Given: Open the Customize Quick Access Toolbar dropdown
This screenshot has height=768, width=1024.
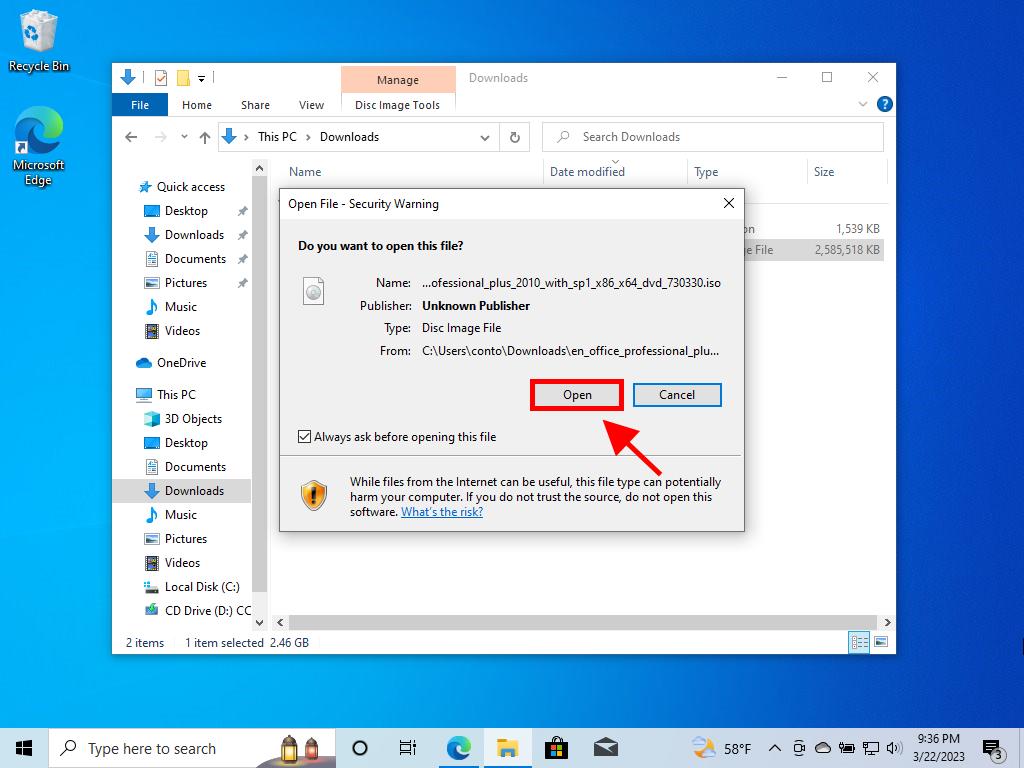Looking at the screenshot, I should click(202, 79).
